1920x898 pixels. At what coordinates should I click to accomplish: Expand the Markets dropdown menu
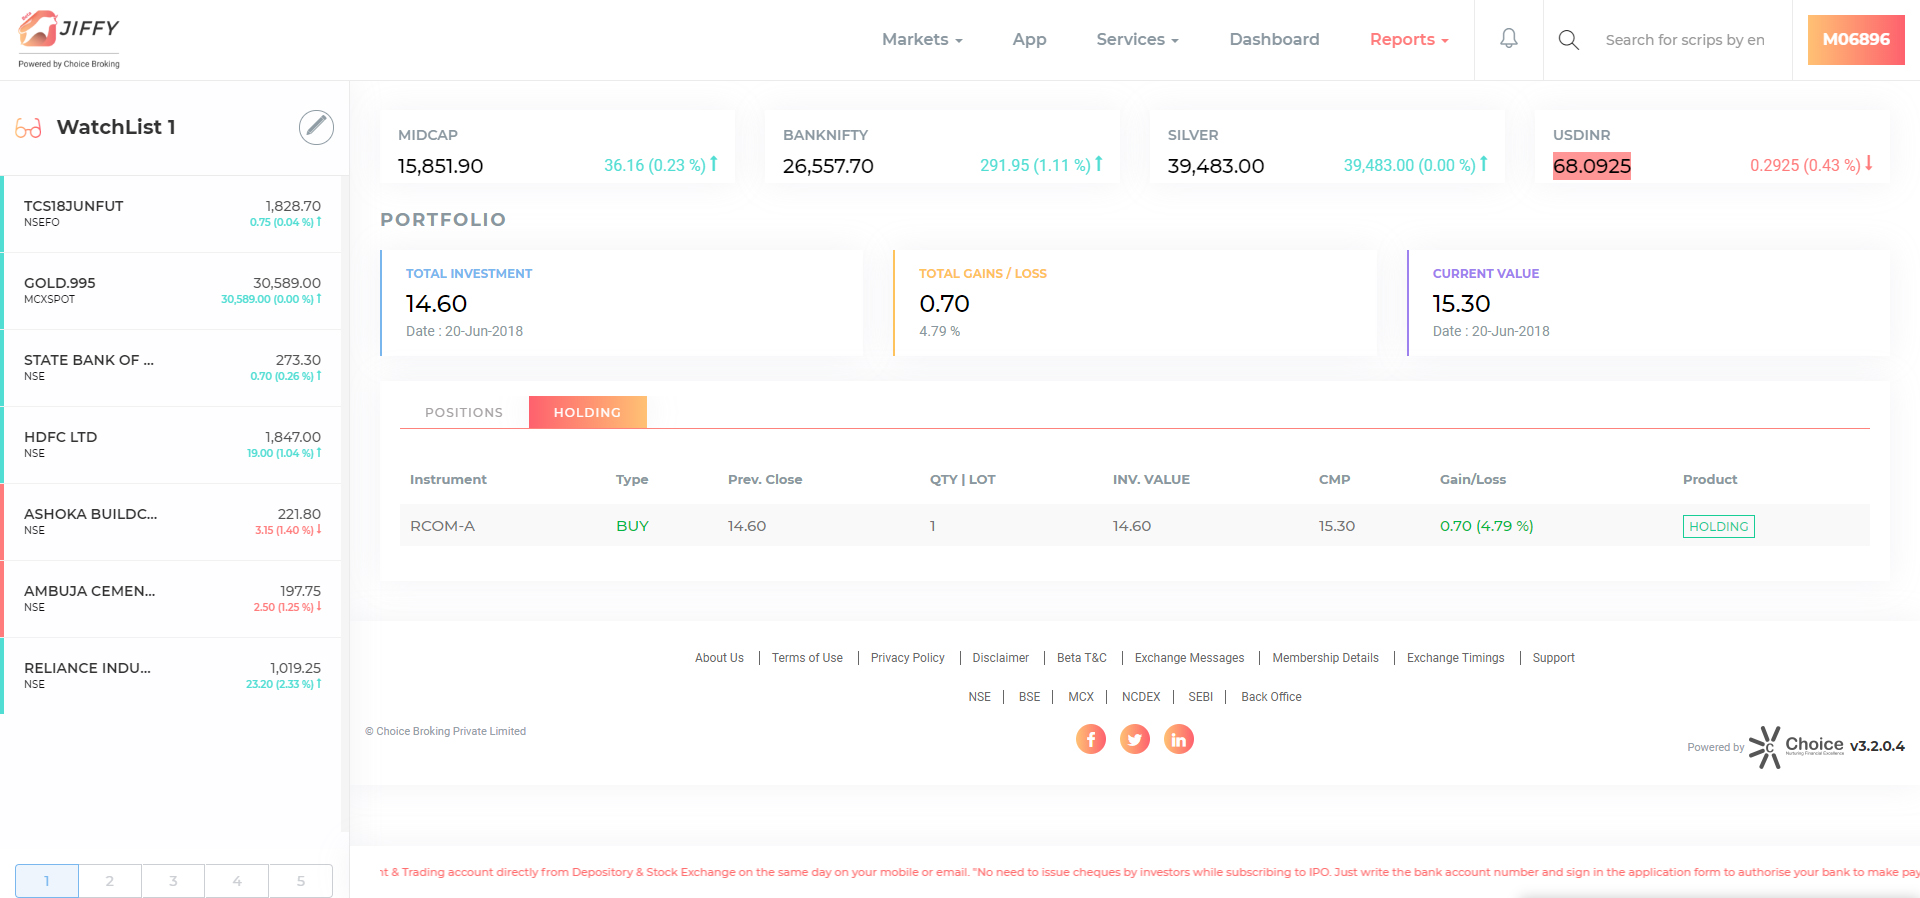[x=922, y=39]
